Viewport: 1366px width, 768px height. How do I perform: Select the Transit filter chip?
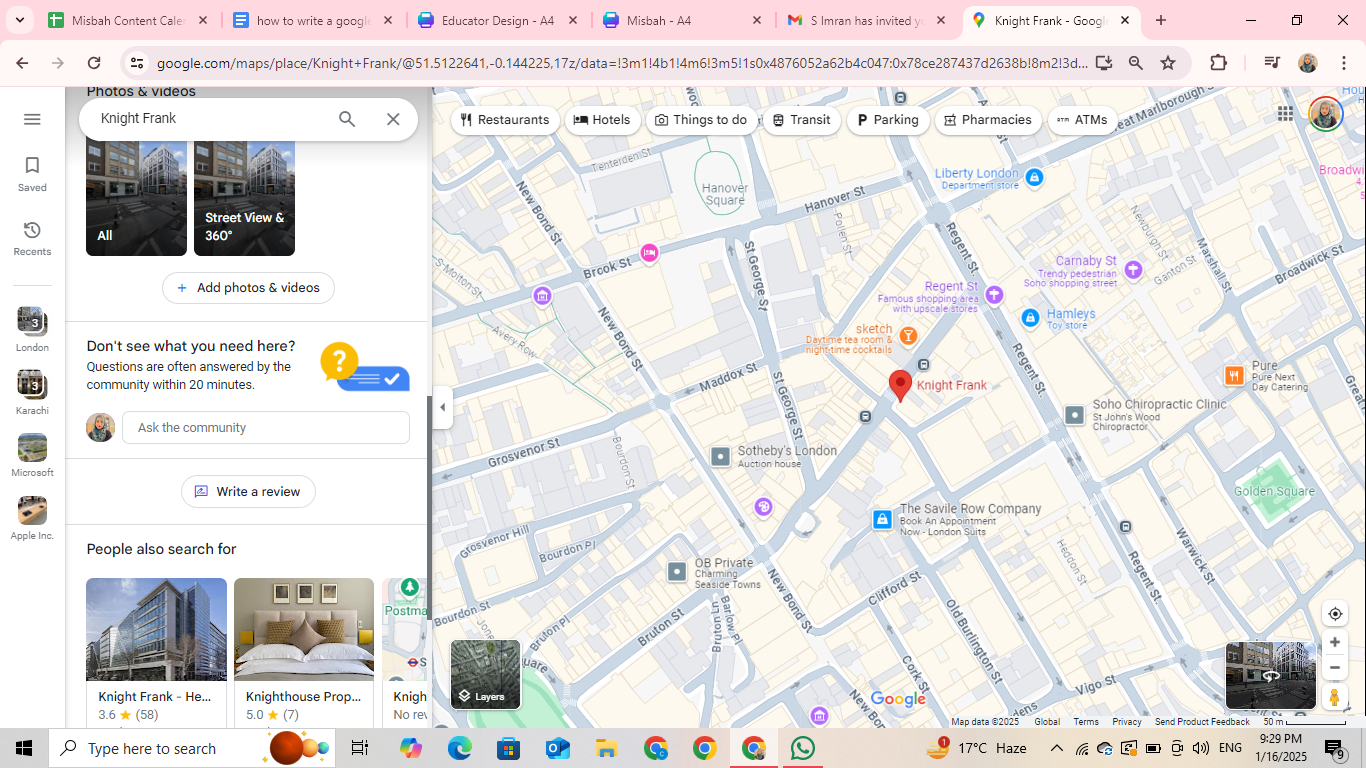pos(802,120)
